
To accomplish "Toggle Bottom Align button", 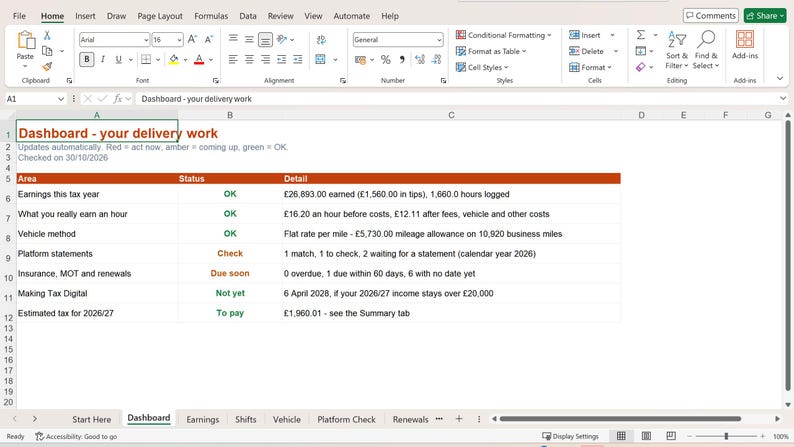I will (265, 39).
